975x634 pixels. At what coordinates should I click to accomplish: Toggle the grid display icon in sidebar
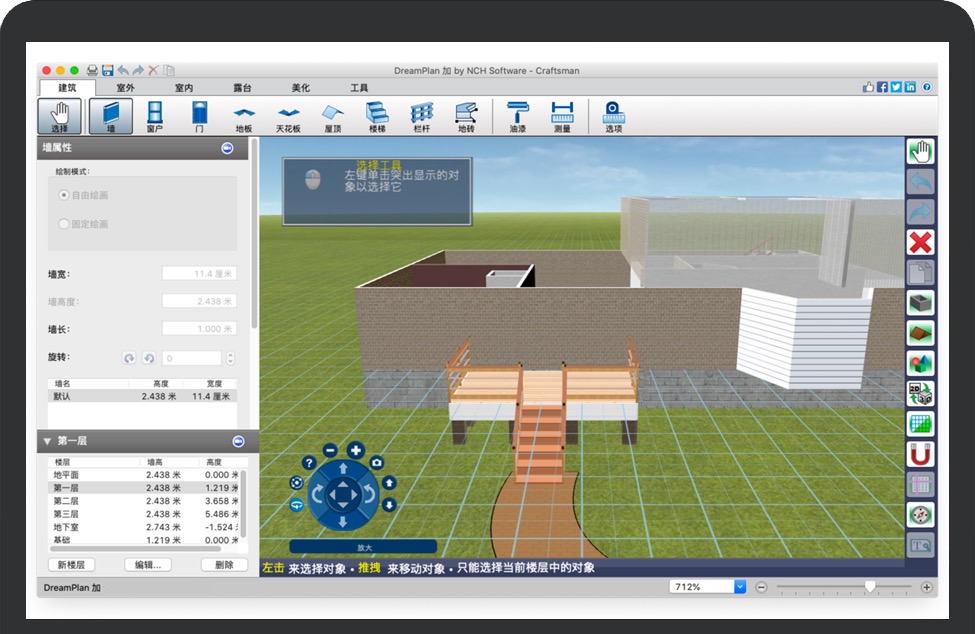920,424
